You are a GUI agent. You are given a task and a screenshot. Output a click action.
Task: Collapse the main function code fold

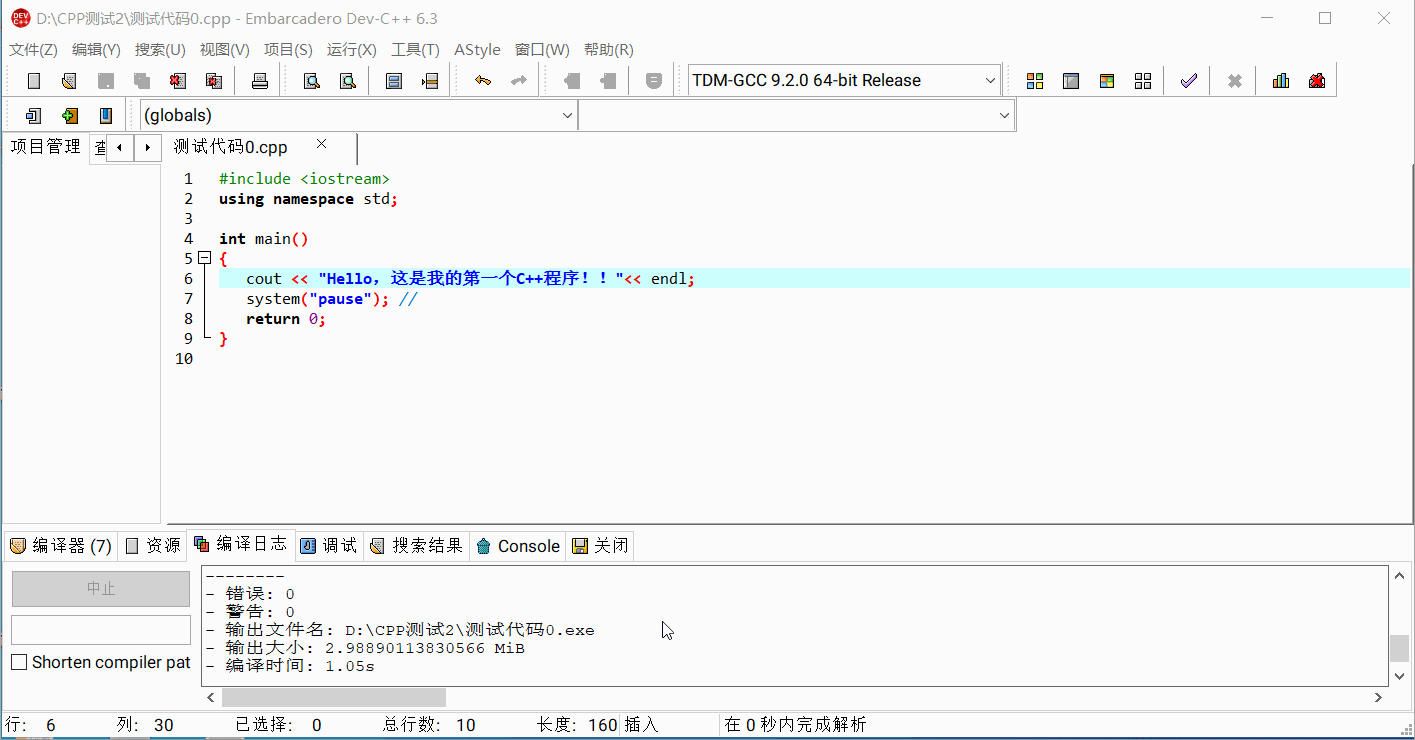205,258
